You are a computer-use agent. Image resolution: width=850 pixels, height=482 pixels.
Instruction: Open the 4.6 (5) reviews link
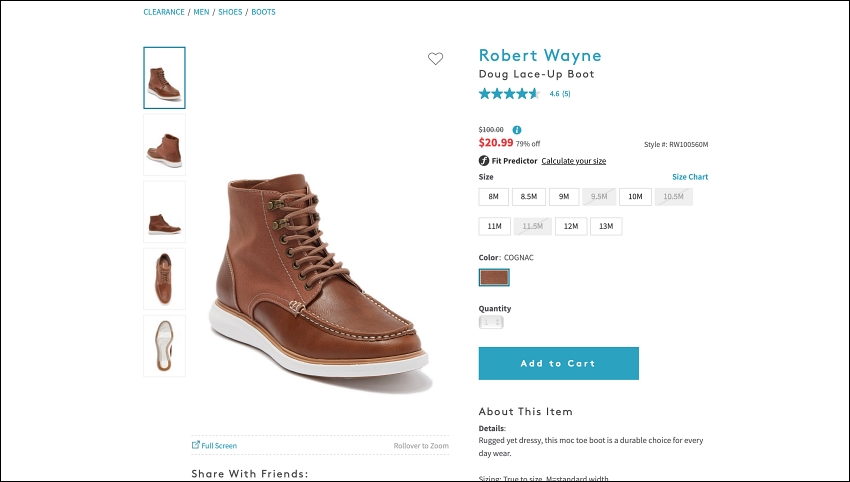559,94
